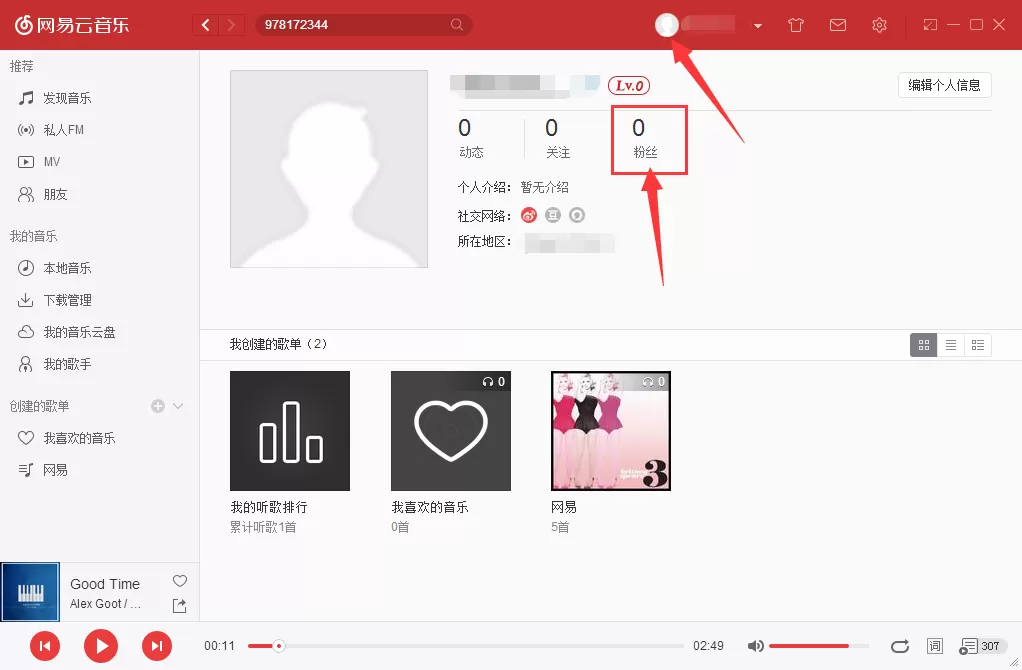Mute with the speaker icon
This screenshot has height=670, width=1022.
click(x=755, y=646)
